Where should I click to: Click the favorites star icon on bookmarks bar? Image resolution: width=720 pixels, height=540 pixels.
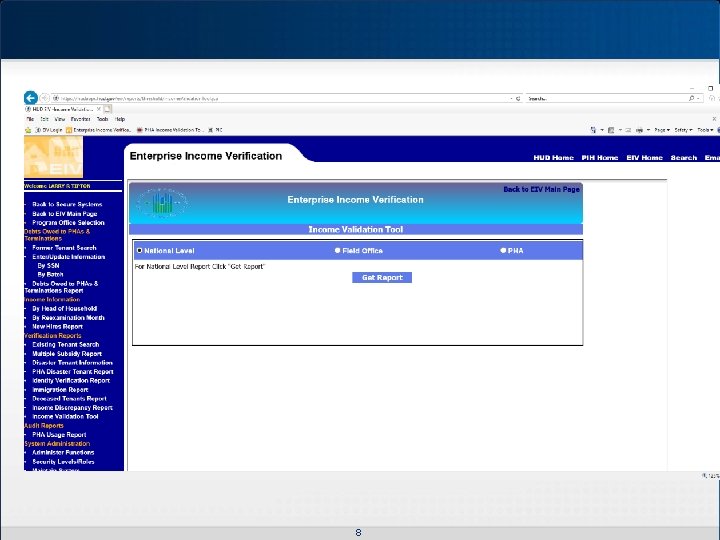[x=28, y=130]
